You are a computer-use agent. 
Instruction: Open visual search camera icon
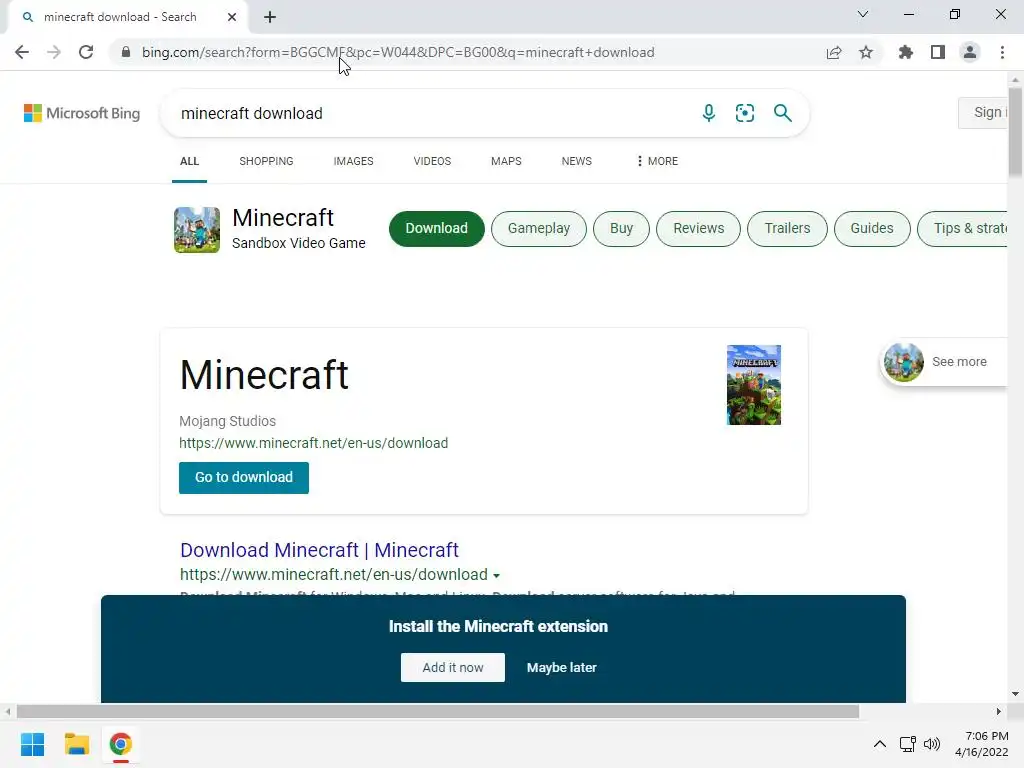[744, 113]
